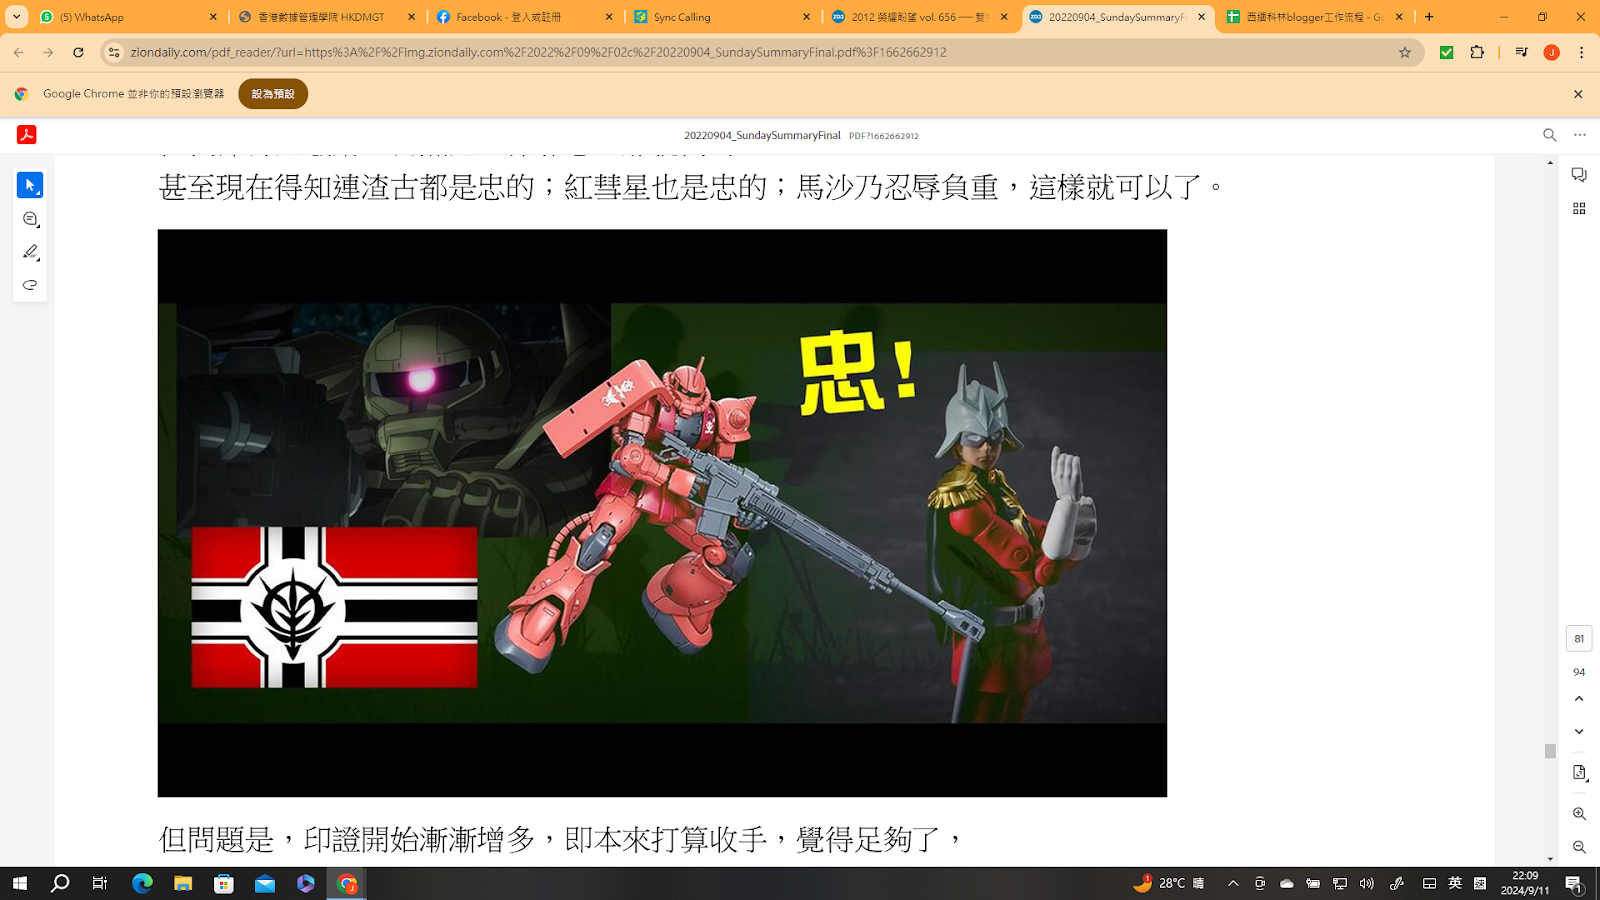Switch input language indicator 英
This screenshot has width=1600, height=900.
tap(1455, 883)
